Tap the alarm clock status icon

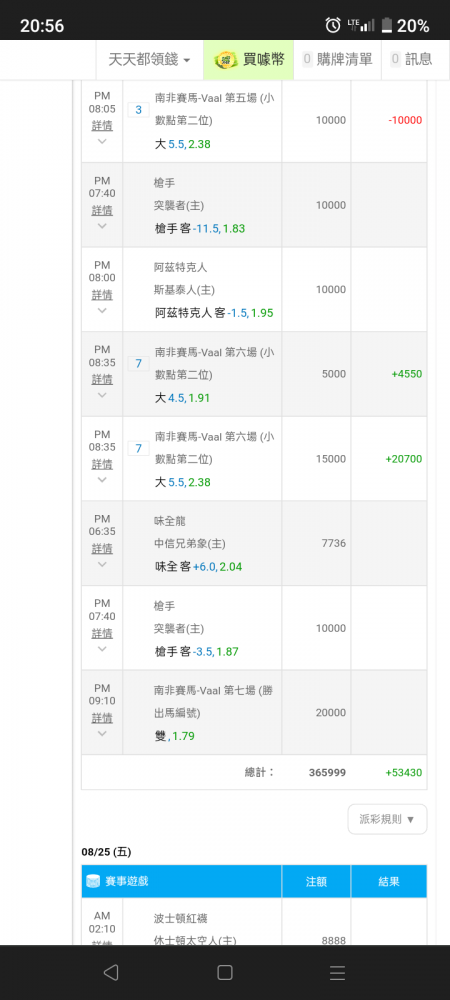click(333, 25)
